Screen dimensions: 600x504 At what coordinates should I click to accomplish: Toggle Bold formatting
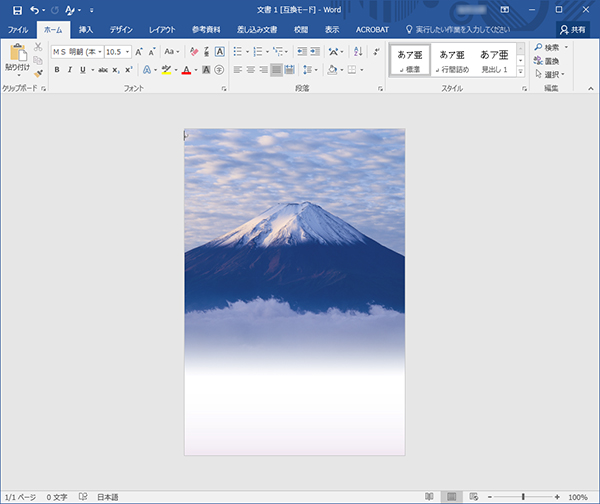57,70
